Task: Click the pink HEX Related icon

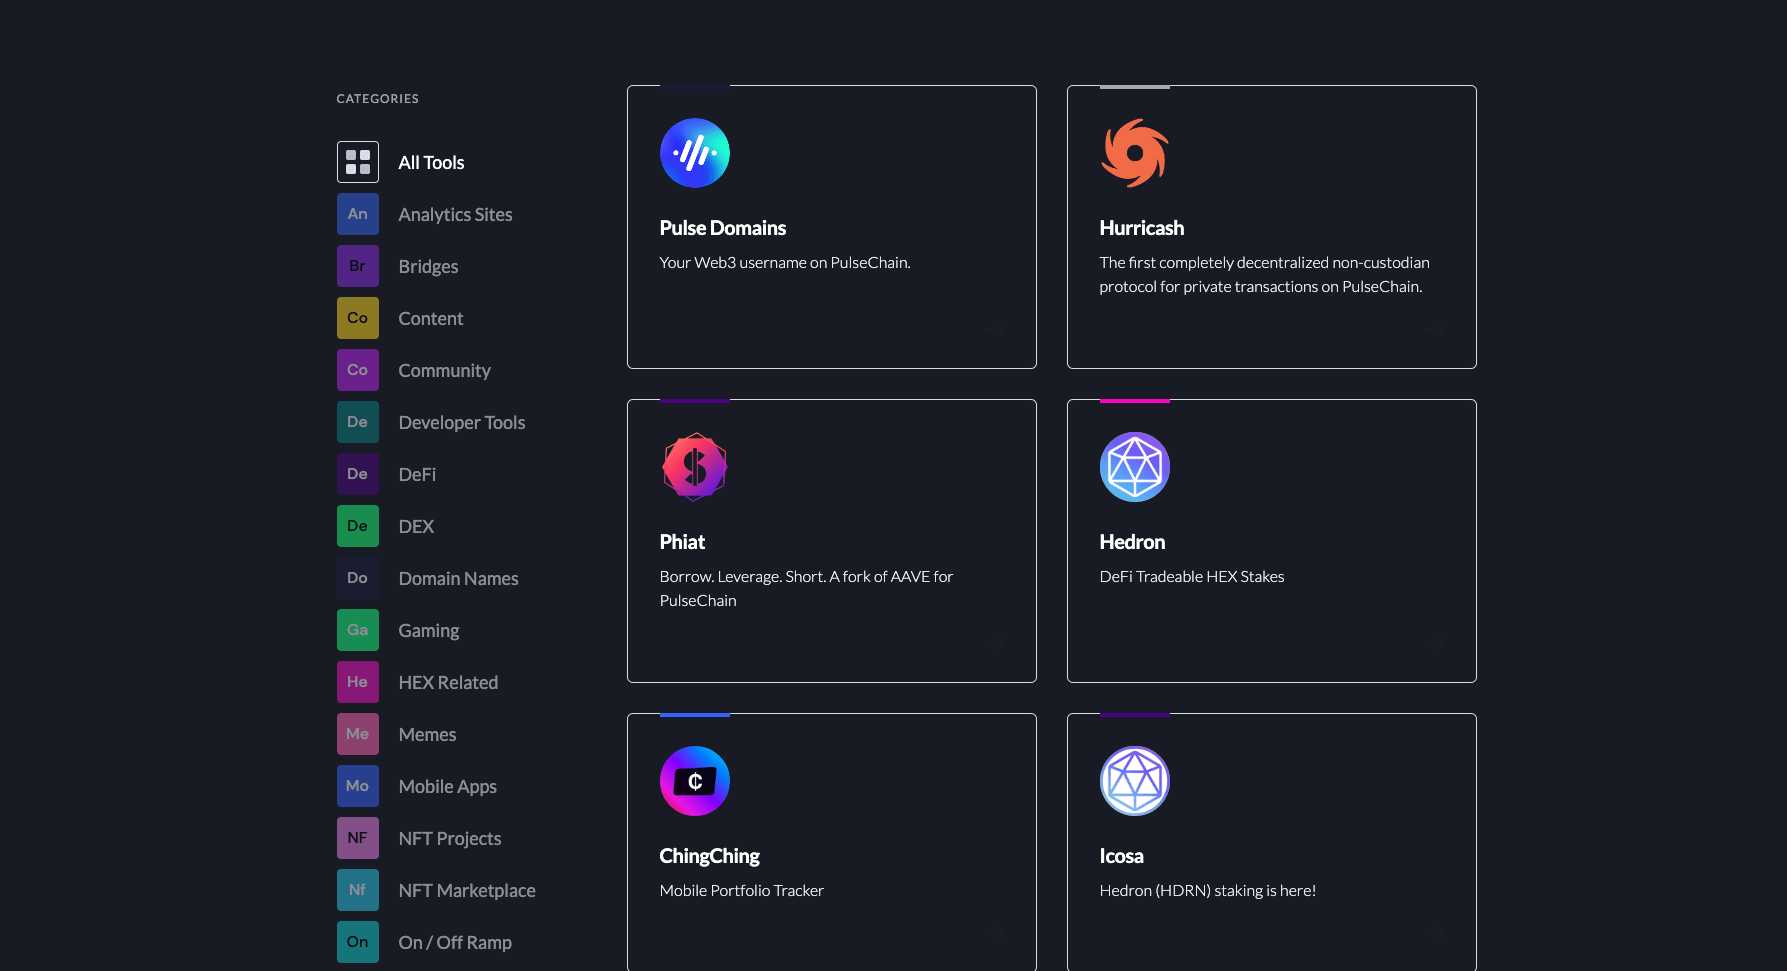Action: (x=357, y=681)
